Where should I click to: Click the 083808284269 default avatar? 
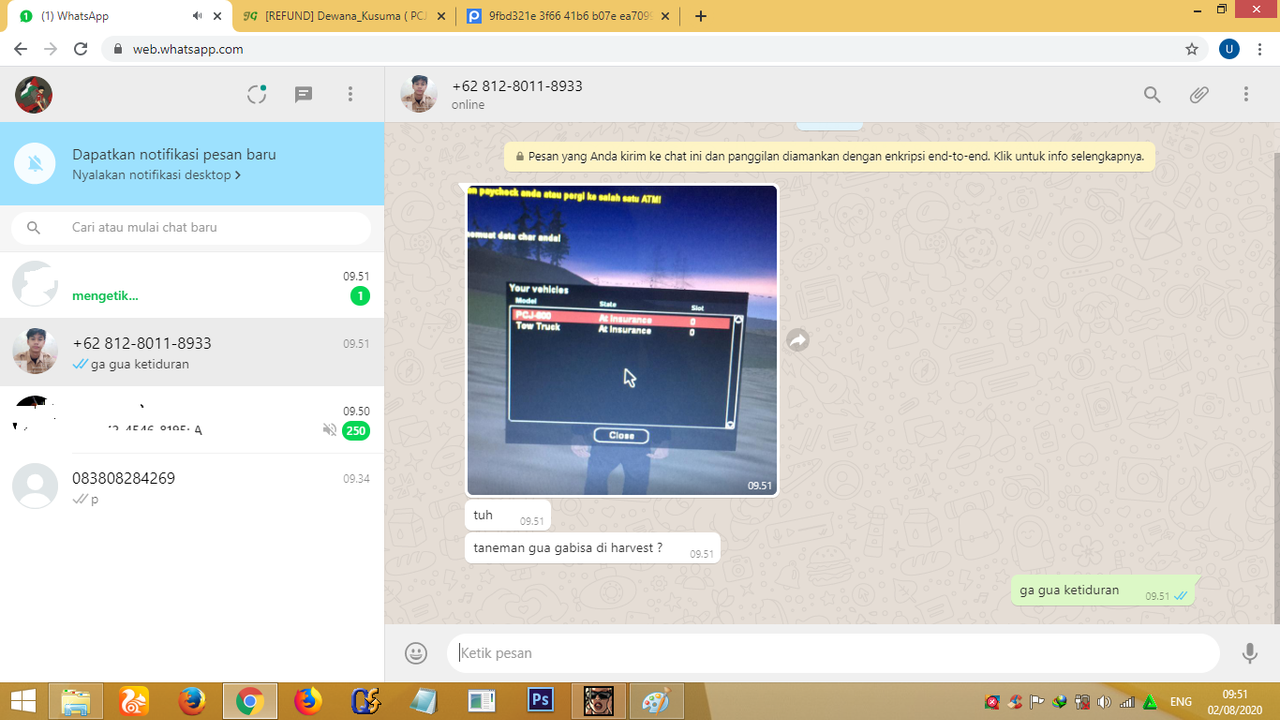click(x=35, y=486)
